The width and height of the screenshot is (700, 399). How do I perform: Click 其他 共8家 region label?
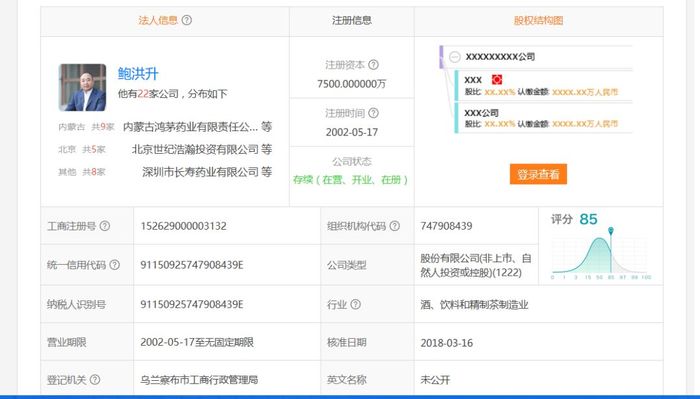click(x=82, y=172)
